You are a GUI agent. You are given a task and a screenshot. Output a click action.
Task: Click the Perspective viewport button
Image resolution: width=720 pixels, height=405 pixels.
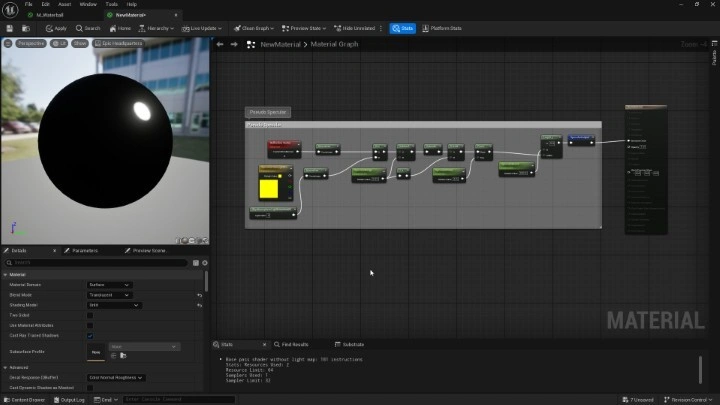(30, 44)
